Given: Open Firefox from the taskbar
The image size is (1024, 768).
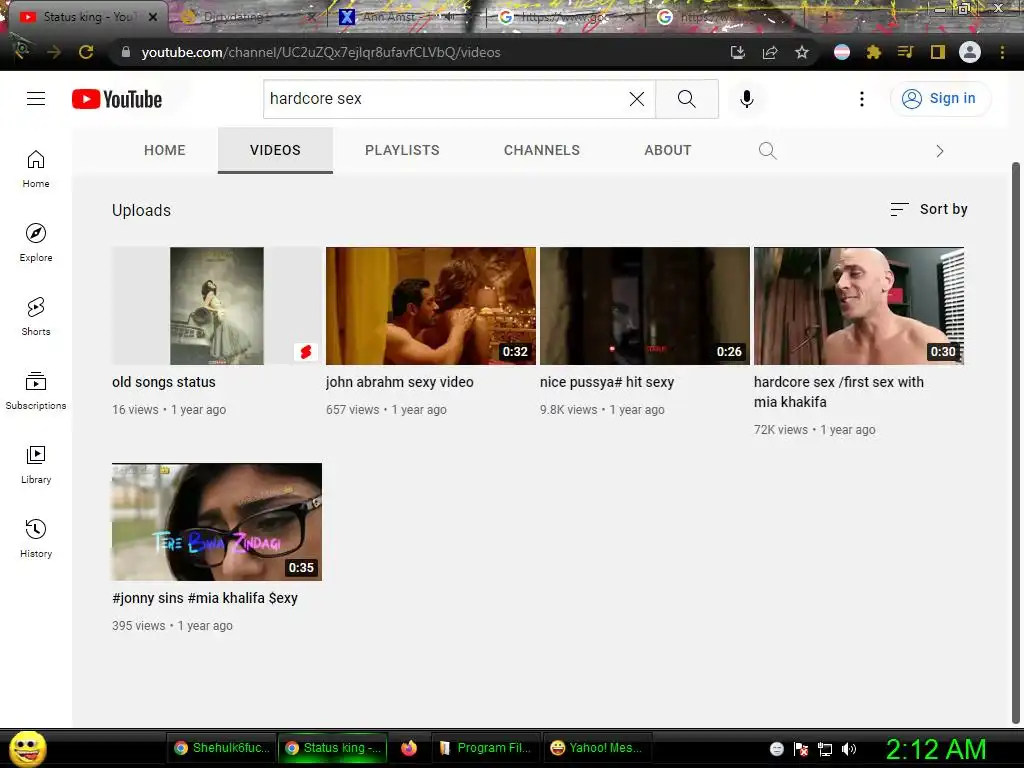Looking at the screenshot, I should pyautogui.click(x=409, y=748).
